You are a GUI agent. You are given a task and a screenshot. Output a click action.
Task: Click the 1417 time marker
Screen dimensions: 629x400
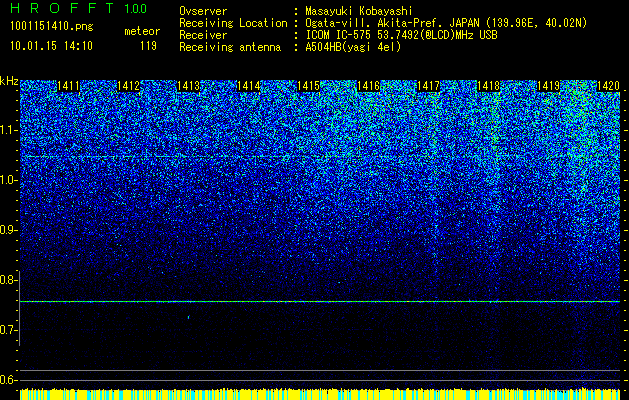tap(428, 86)
